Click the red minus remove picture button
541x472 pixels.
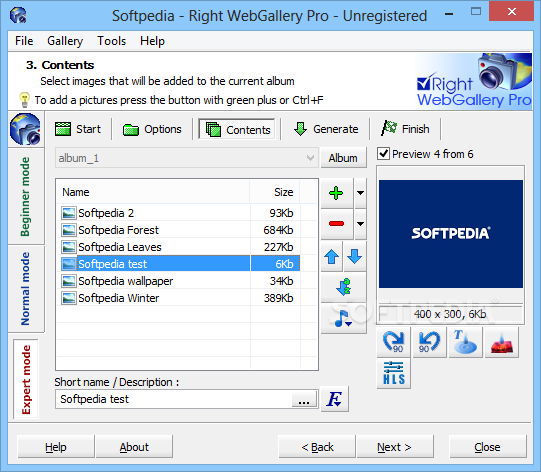[x=336, y=224]
